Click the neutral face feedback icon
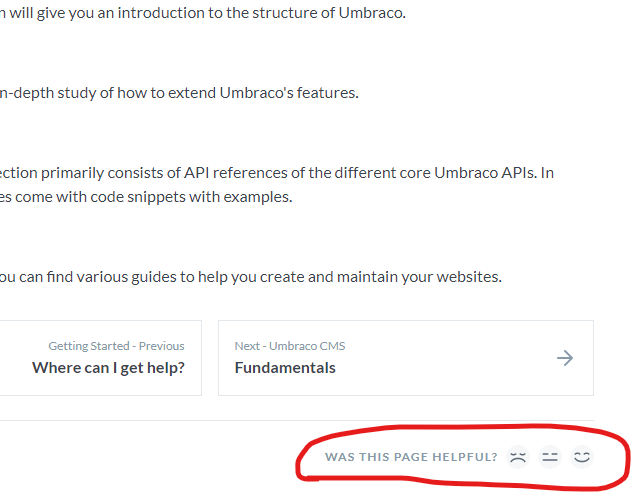This screenshot has height=497, width=640. (549, 457)
